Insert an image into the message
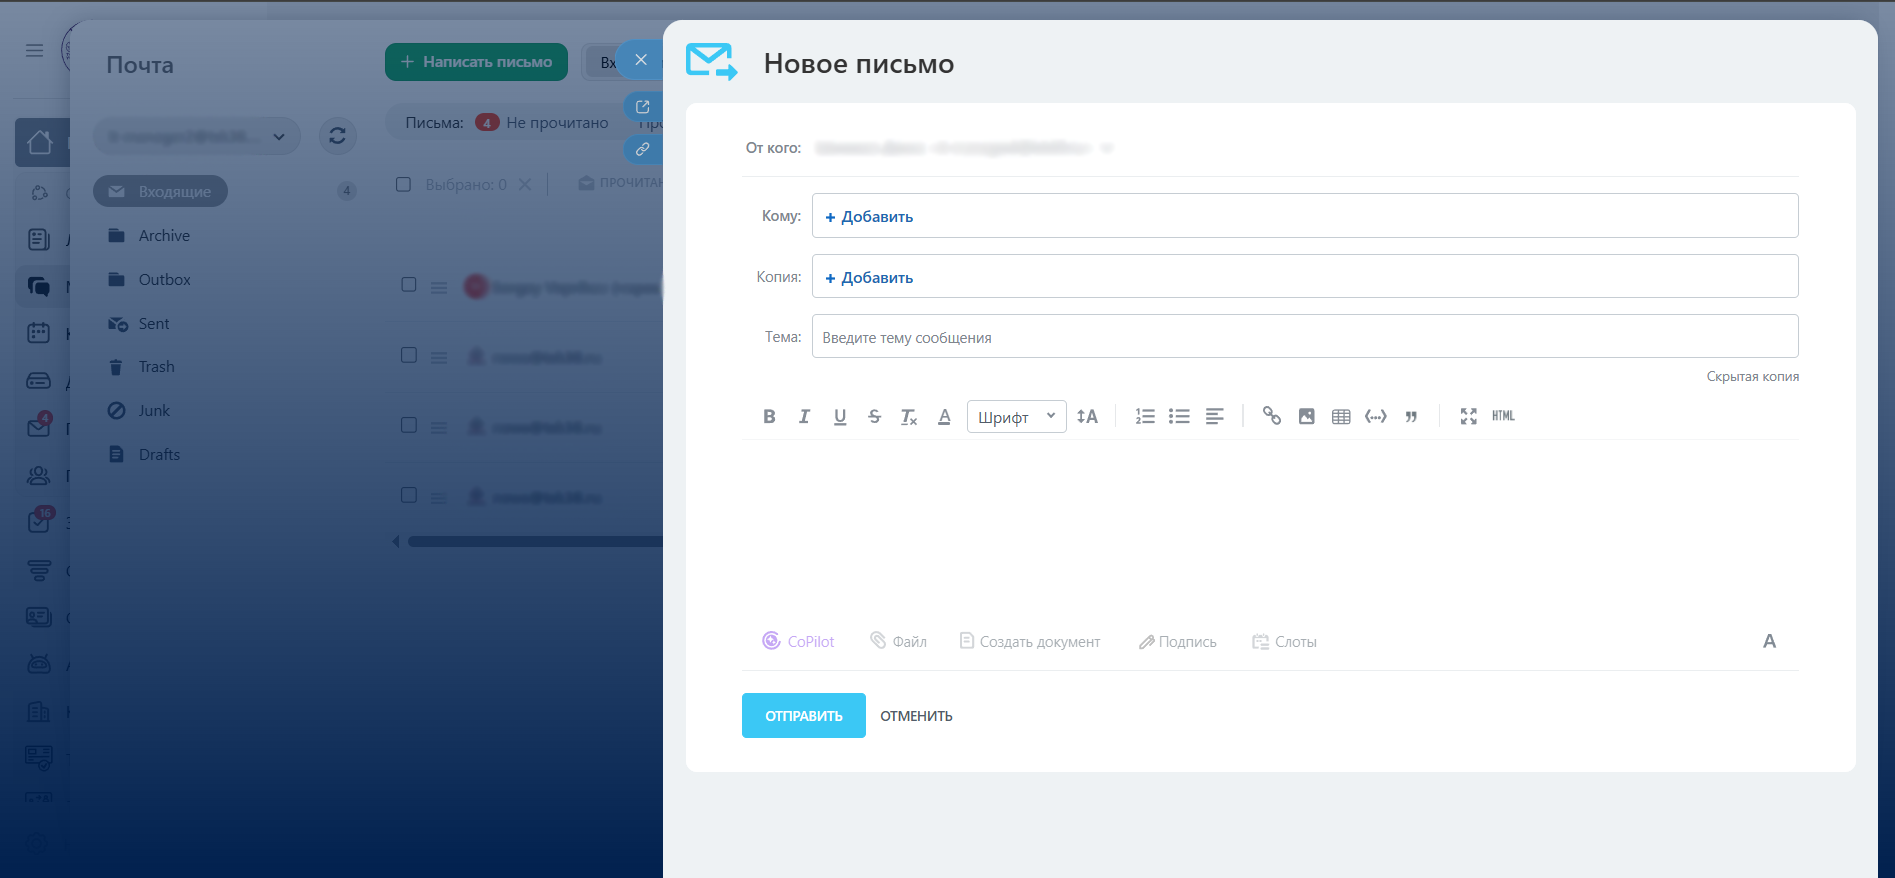This screenshot has height=878, width=1895. click(x=1306, y=417)
